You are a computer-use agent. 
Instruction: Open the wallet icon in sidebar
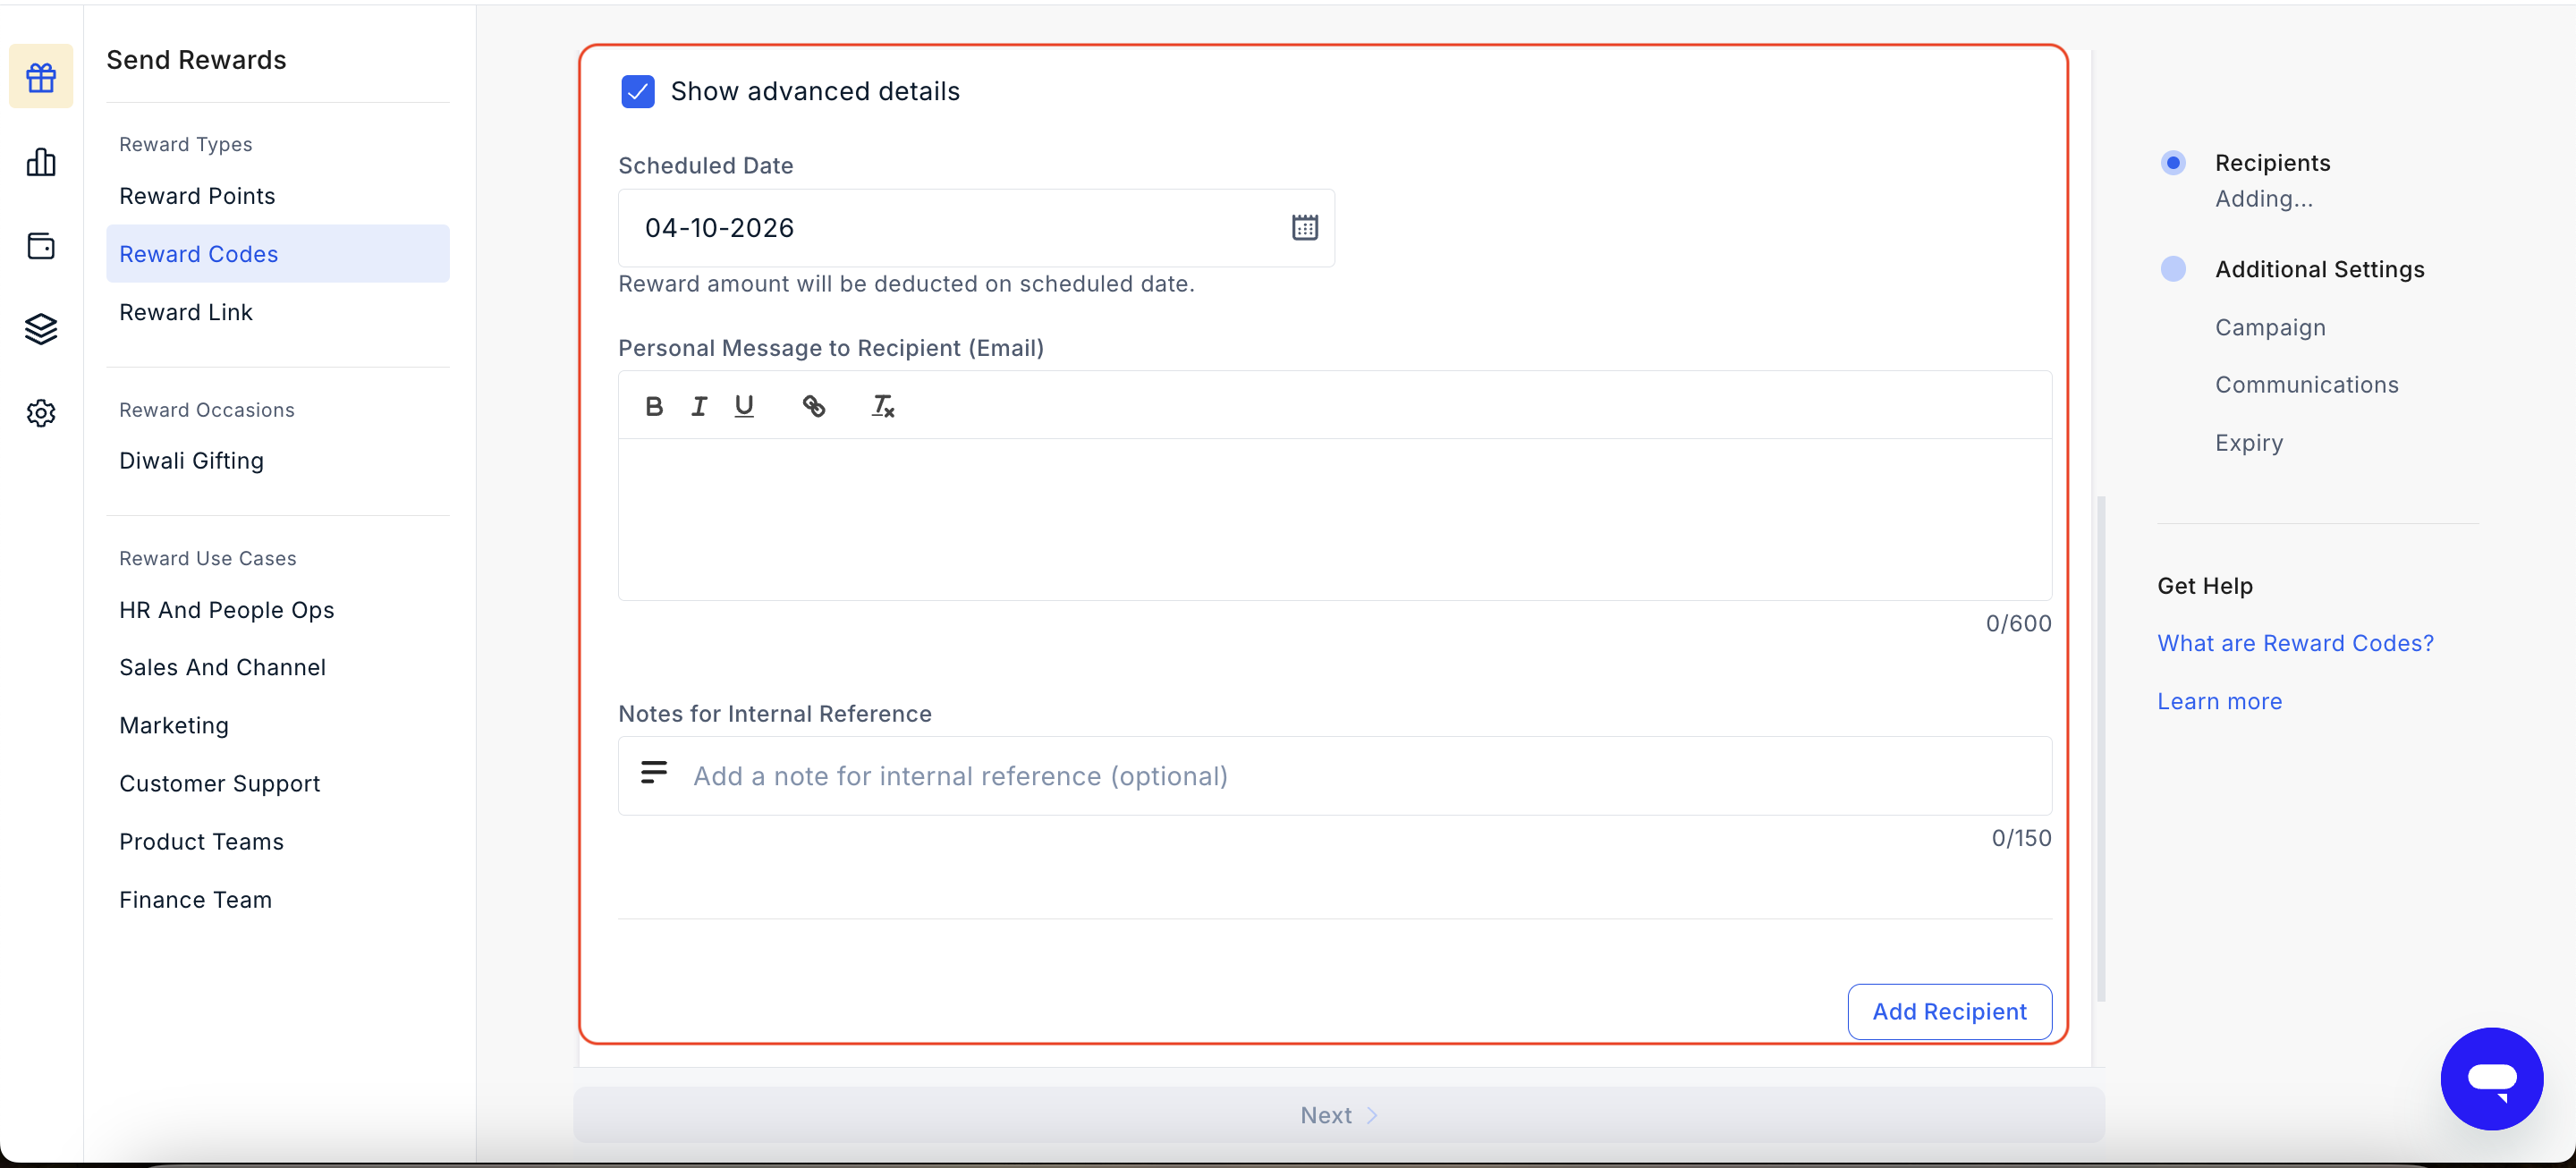coord(41,246)
